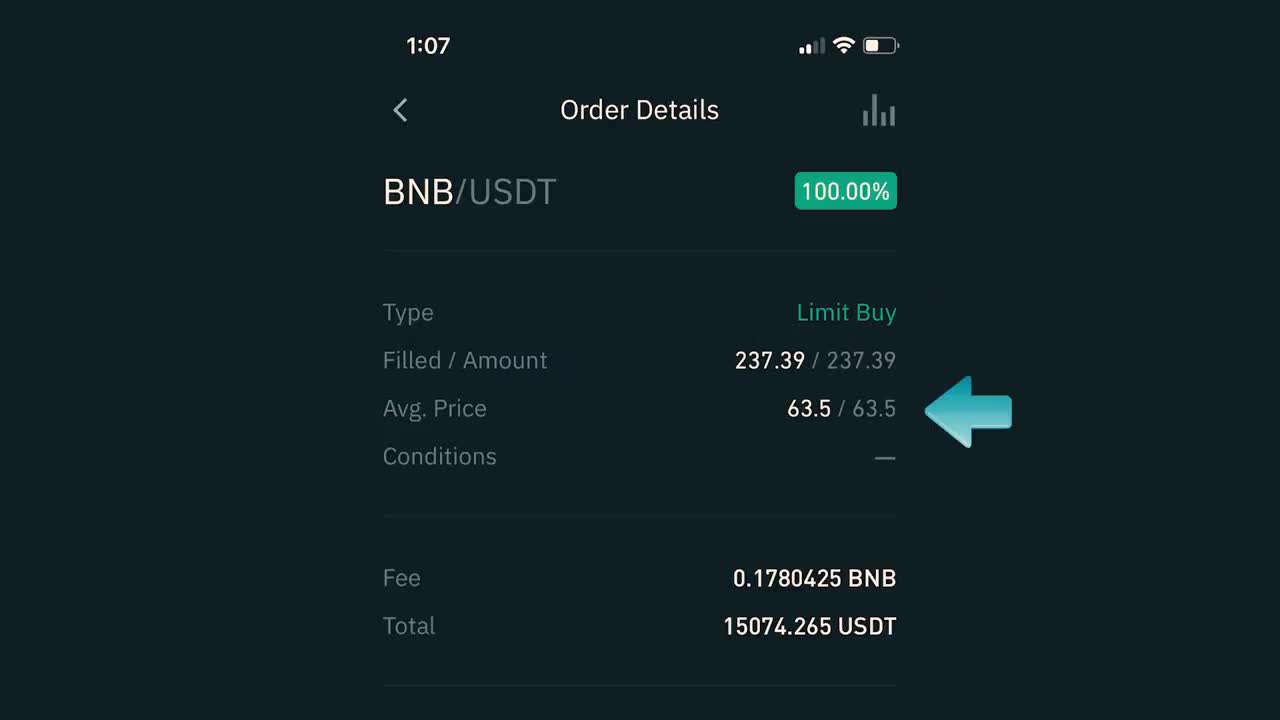Tap the Conditions dash value
The height and width of the screenshot is (720, 1280).
[x=884, y=458]
